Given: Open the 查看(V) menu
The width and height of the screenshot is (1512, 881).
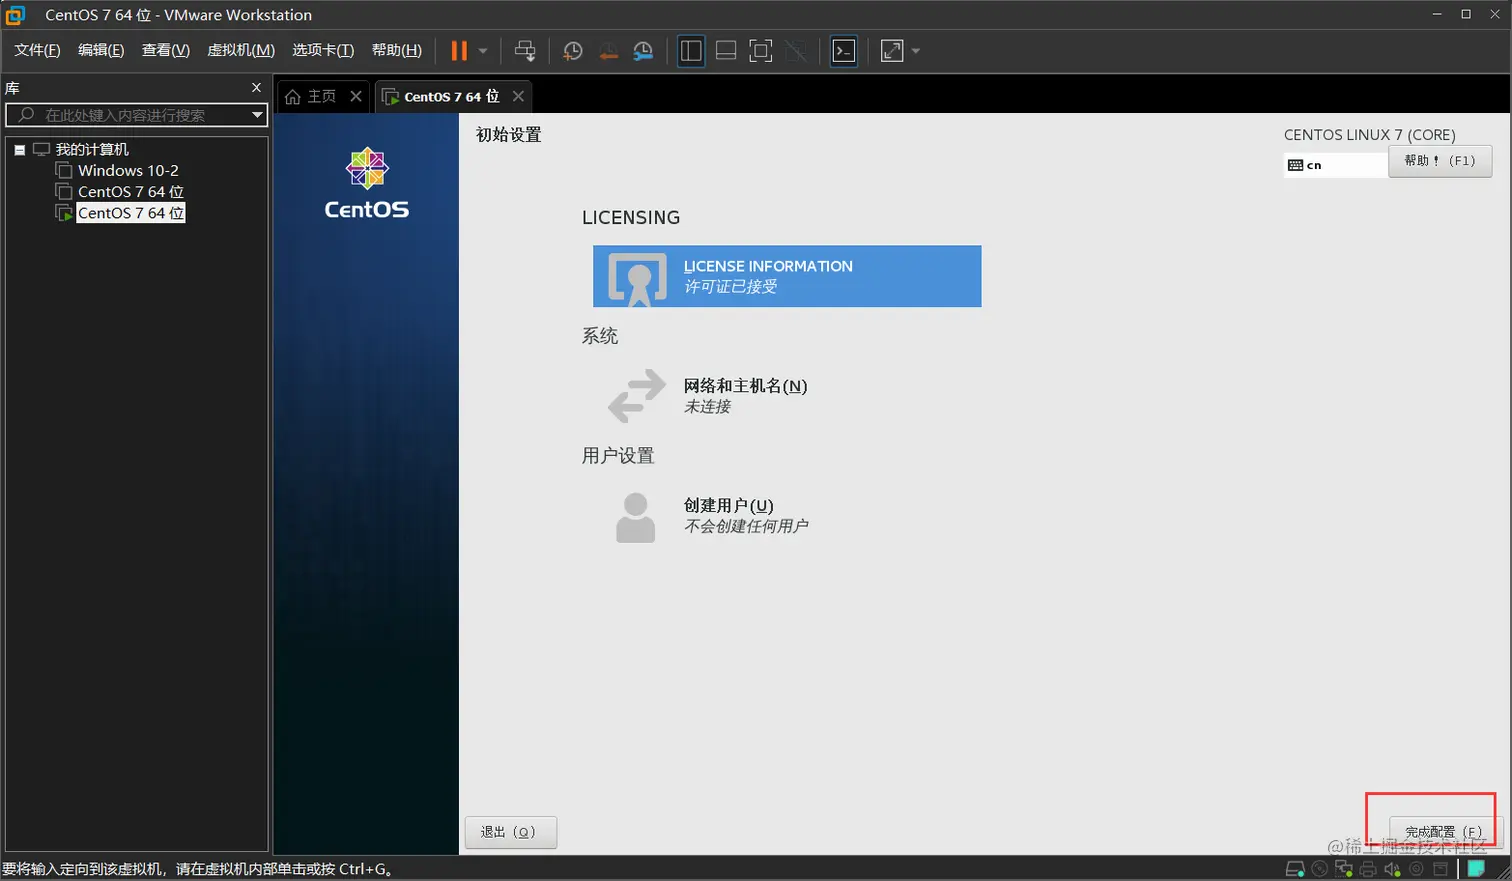Looking at the screenshot, I should click(x=166, y=50).
